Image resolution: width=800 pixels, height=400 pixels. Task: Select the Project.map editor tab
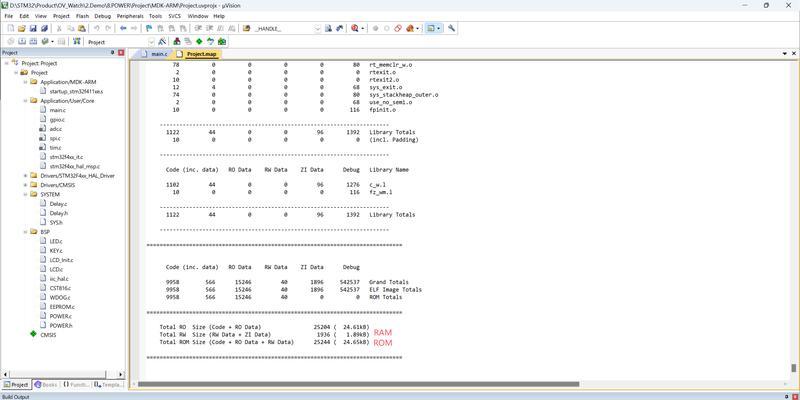[198, 54]
